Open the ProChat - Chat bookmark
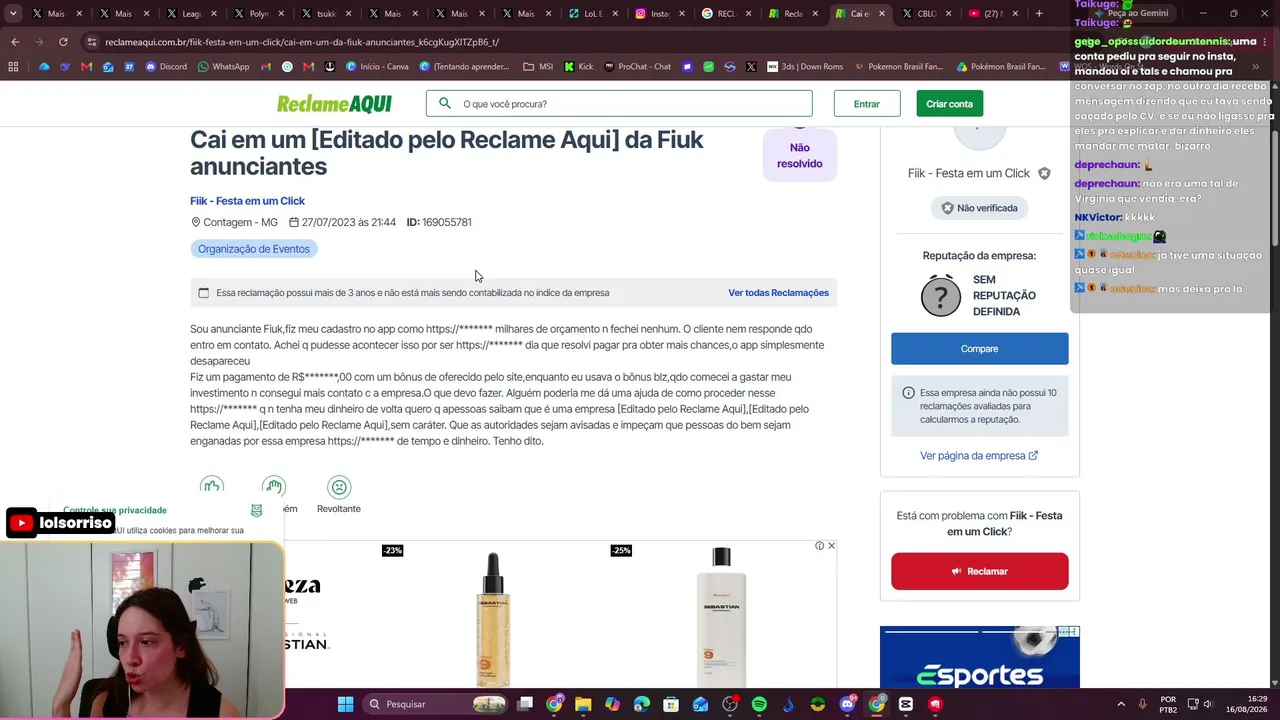 click(x=637, y=67)
